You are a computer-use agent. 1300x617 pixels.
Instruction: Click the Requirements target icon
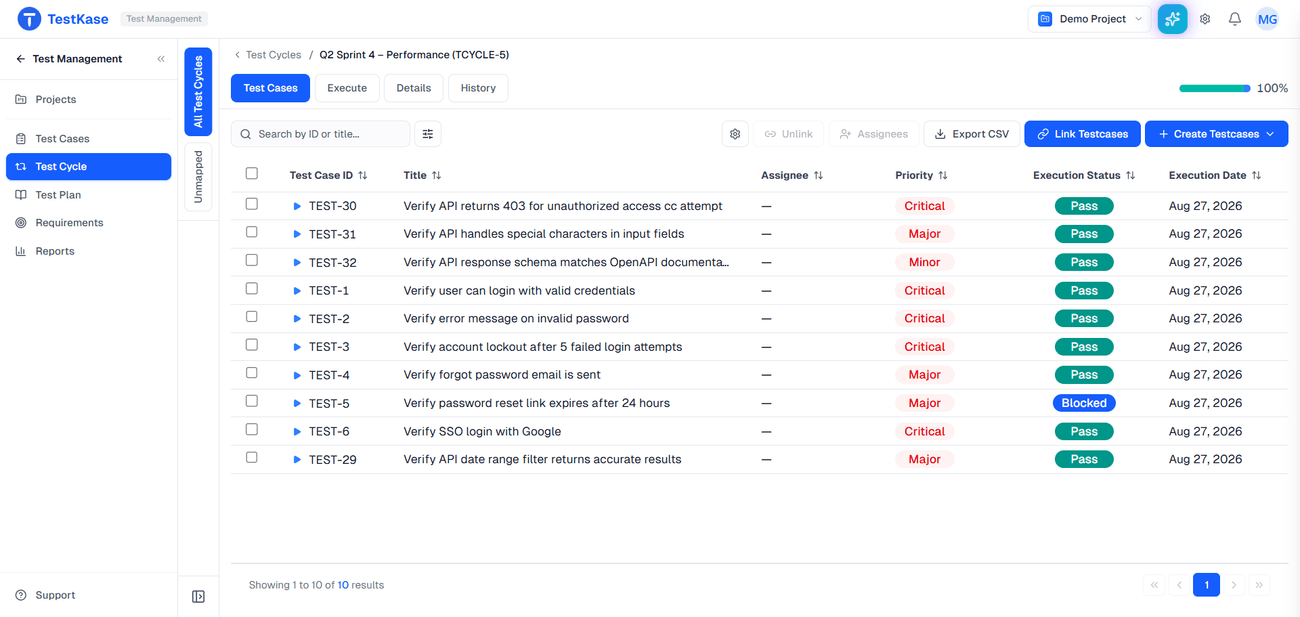pos(21,223)
